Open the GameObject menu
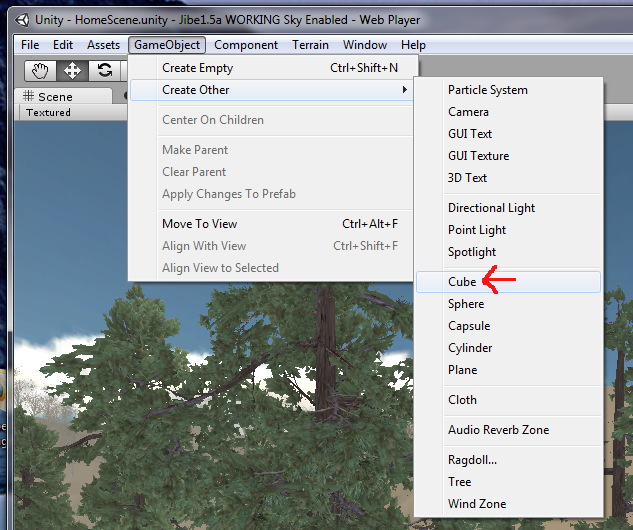This screenshot has height=530, width=633. click(x=167, y=45)
